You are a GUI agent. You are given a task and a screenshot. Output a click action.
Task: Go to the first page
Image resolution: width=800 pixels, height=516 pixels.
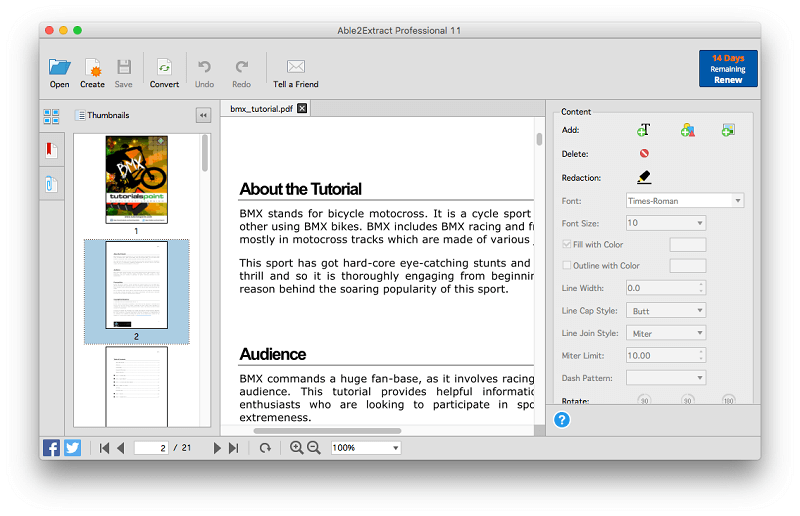(105, 448)
